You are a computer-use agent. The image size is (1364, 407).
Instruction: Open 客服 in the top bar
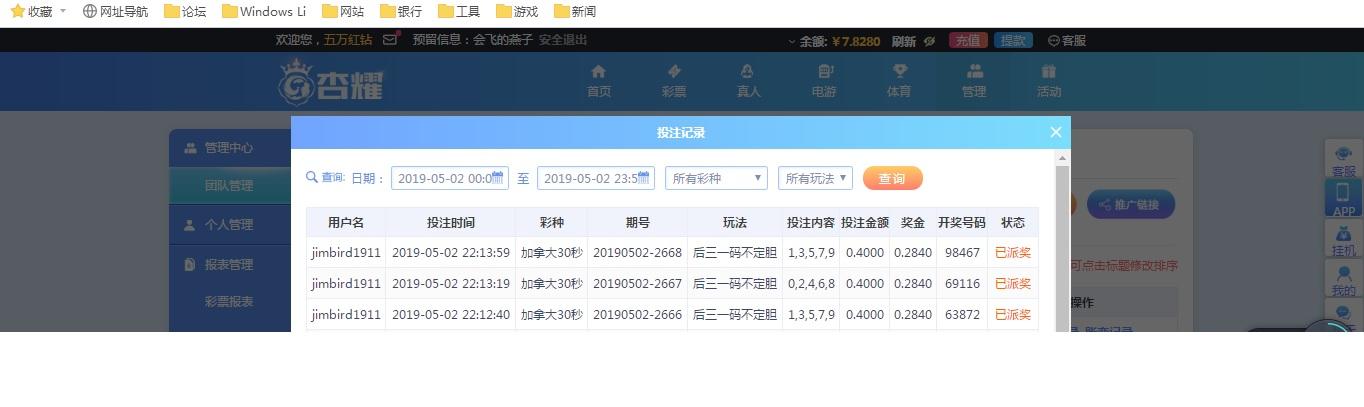1066,41
